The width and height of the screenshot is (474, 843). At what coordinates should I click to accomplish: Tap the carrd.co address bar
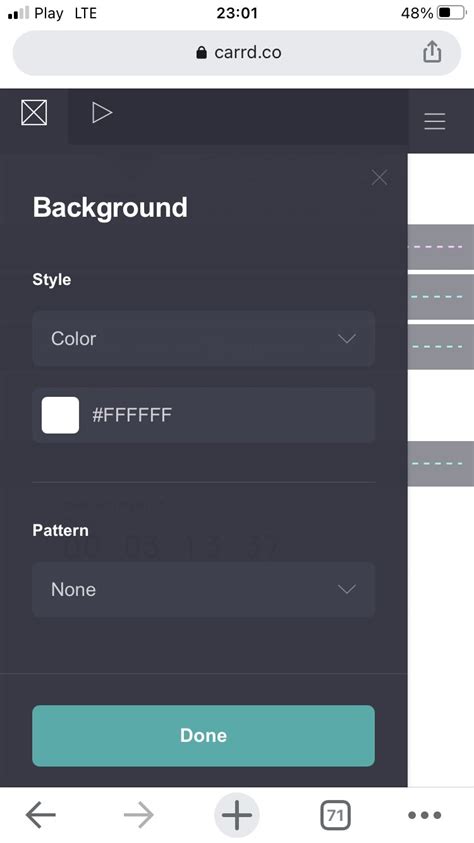click(236, 52)
